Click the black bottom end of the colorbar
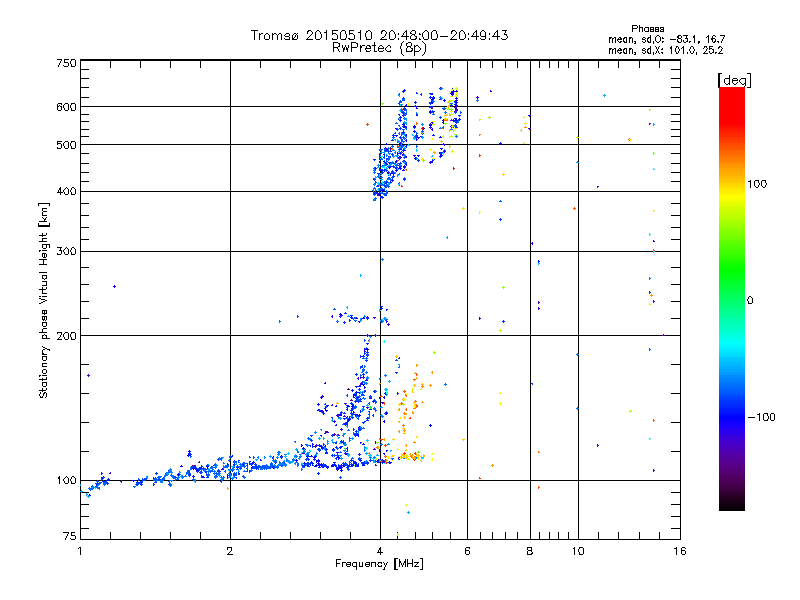The image size is (800, 600). tap(732, 503)
